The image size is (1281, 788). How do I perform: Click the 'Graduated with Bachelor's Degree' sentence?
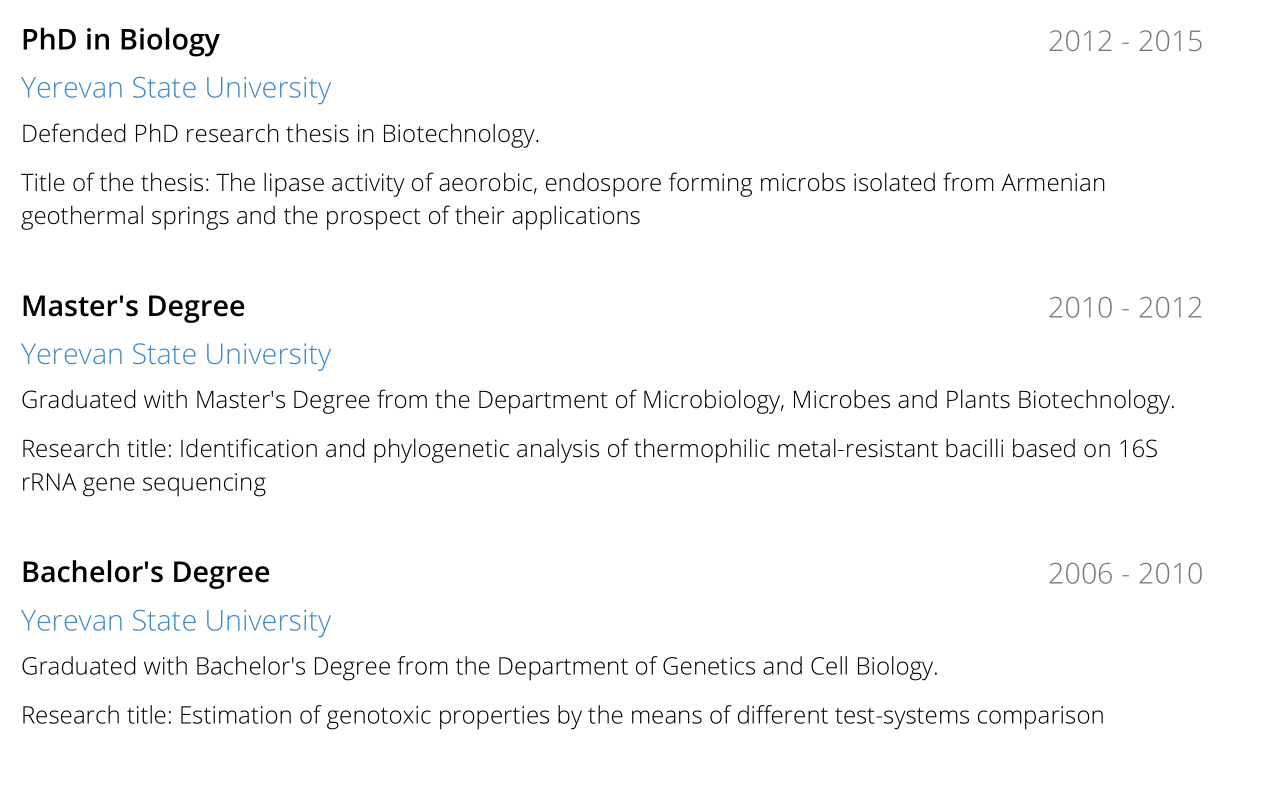tap(479, 666)
